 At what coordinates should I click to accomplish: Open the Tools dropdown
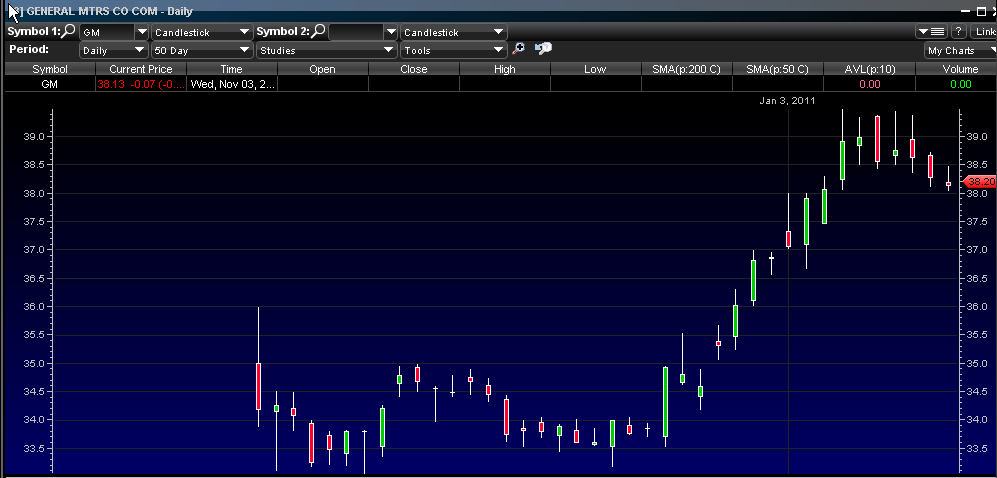tap(453, 50)
